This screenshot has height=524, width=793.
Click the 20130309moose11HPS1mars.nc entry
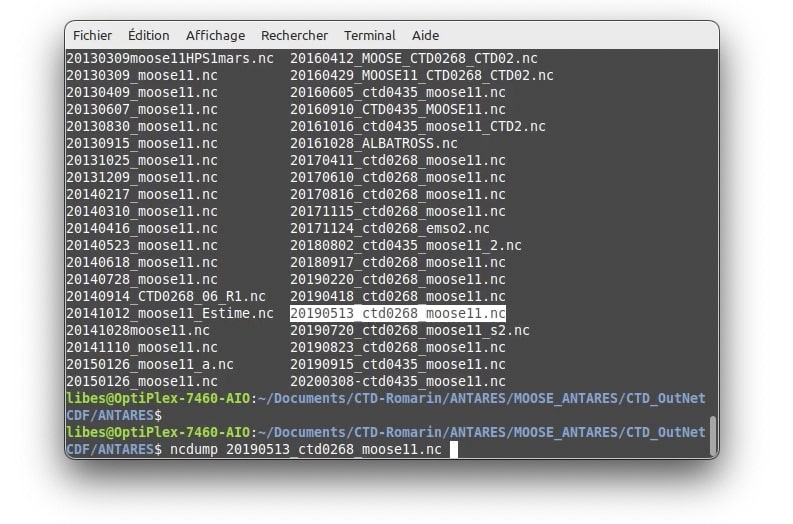click(169, 58)
